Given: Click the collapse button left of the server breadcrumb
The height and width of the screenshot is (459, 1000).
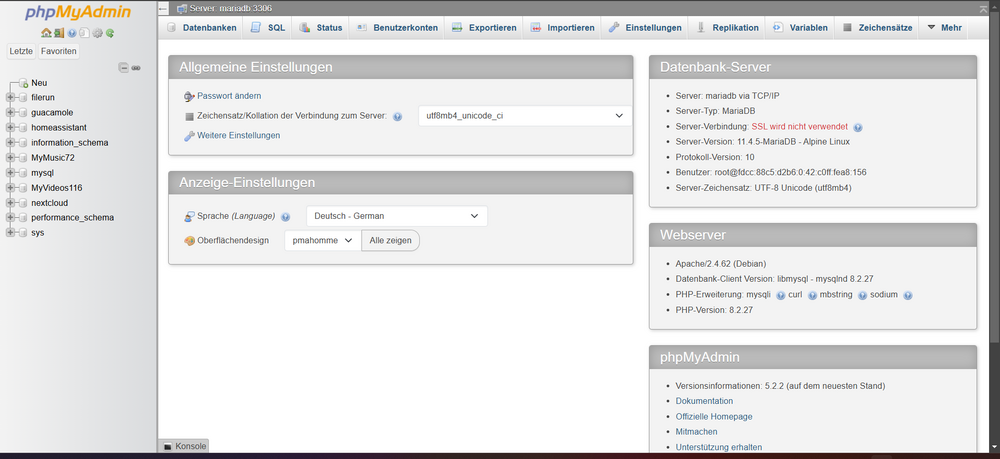Looking at the screenshot, I should point(163,8).
